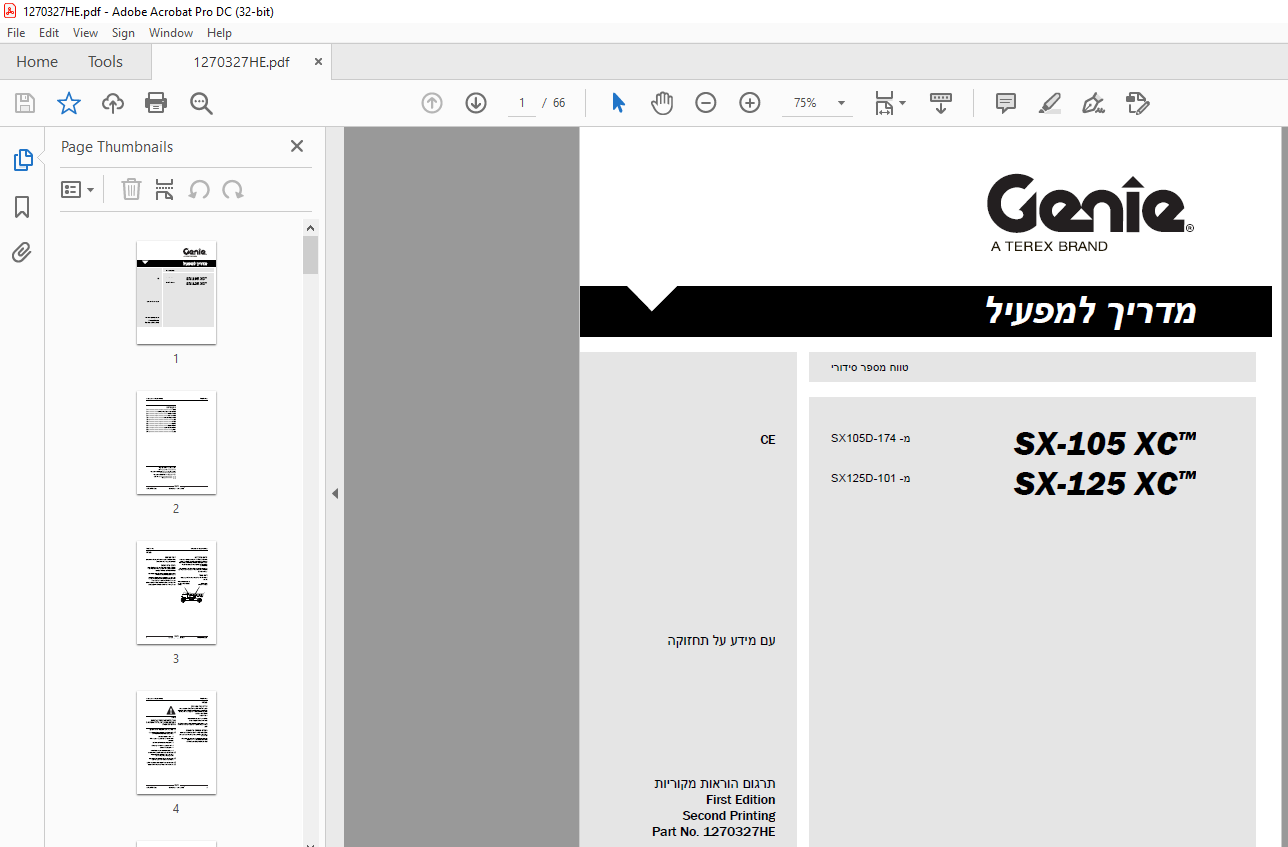Select page 3 thumbnail

176,592
